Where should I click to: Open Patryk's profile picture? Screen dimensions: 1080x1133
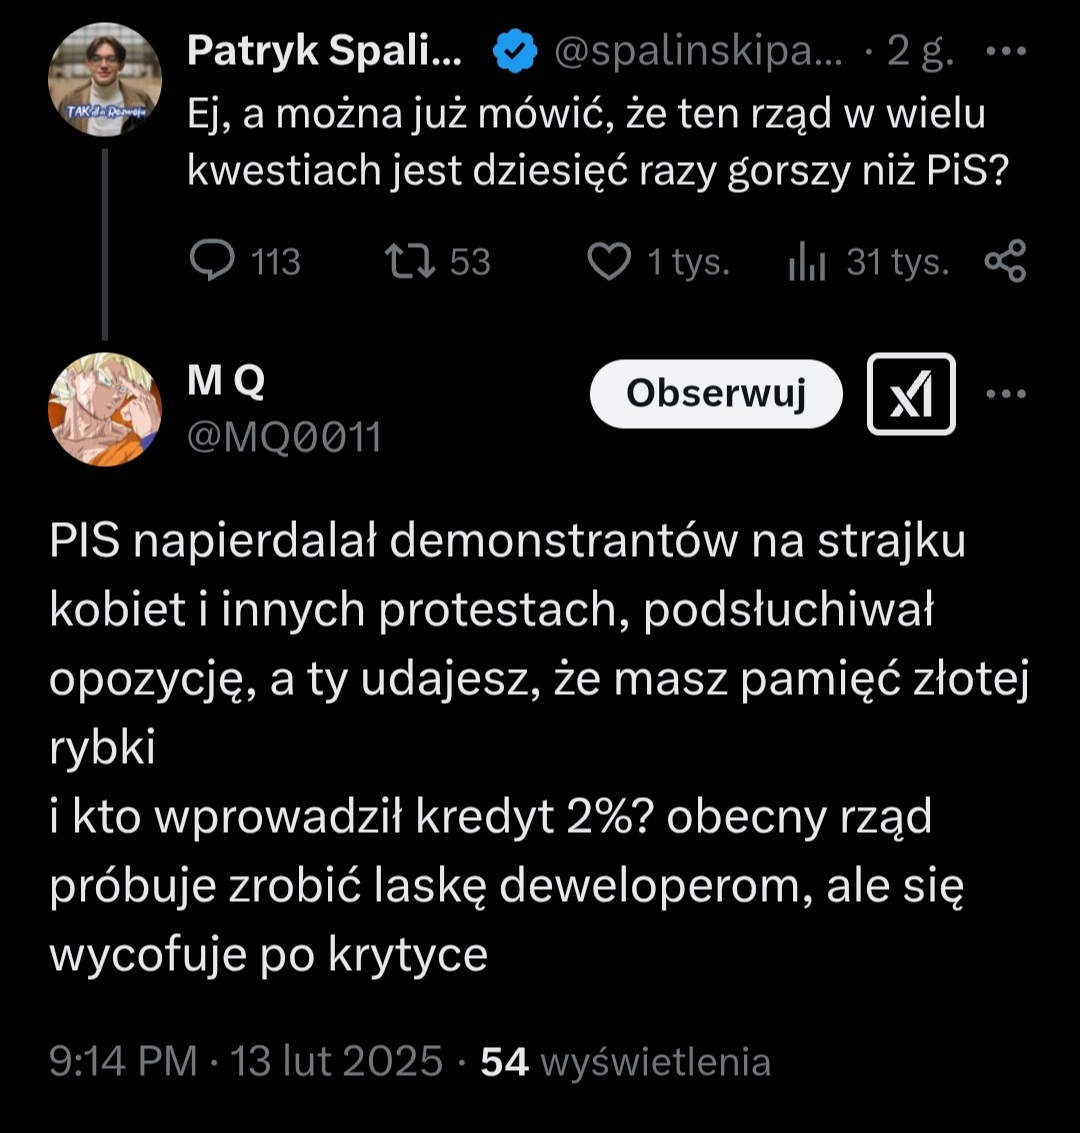pyautogui.click(x=105, y=78)
